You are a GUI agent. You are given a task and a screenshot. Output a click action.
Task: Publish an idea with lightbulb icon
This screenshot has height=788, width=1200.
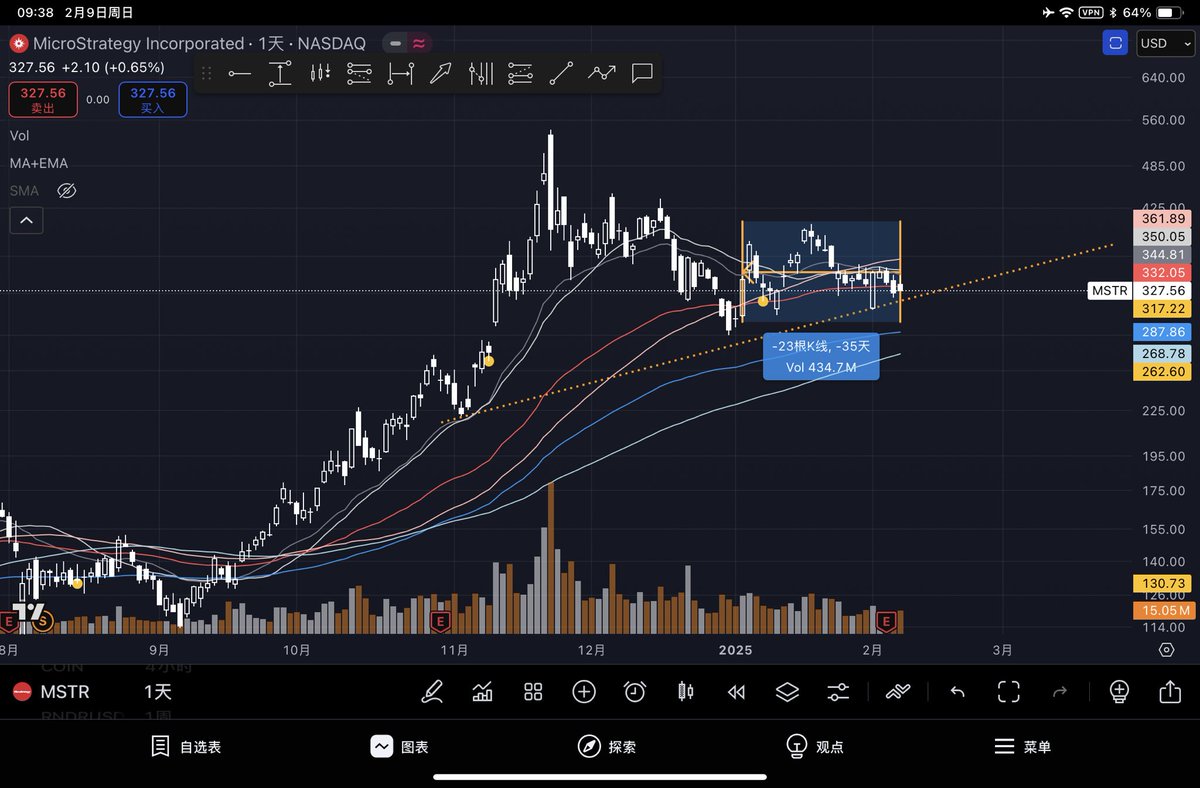(1119, 692)
